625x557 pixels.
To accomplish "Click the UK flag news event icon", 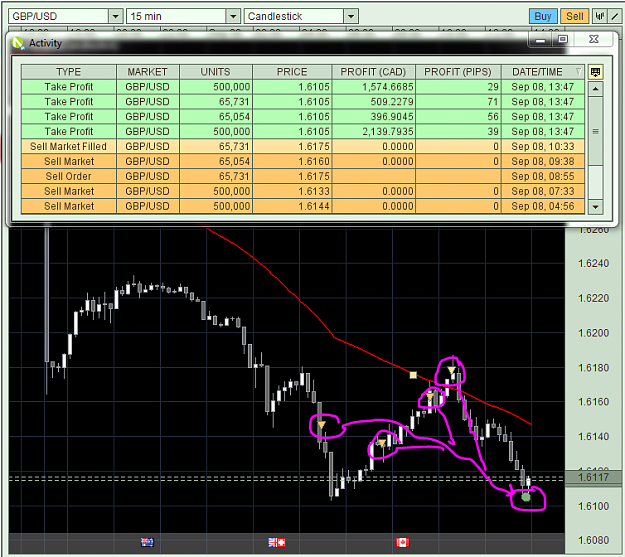I will tap(272, 542).
